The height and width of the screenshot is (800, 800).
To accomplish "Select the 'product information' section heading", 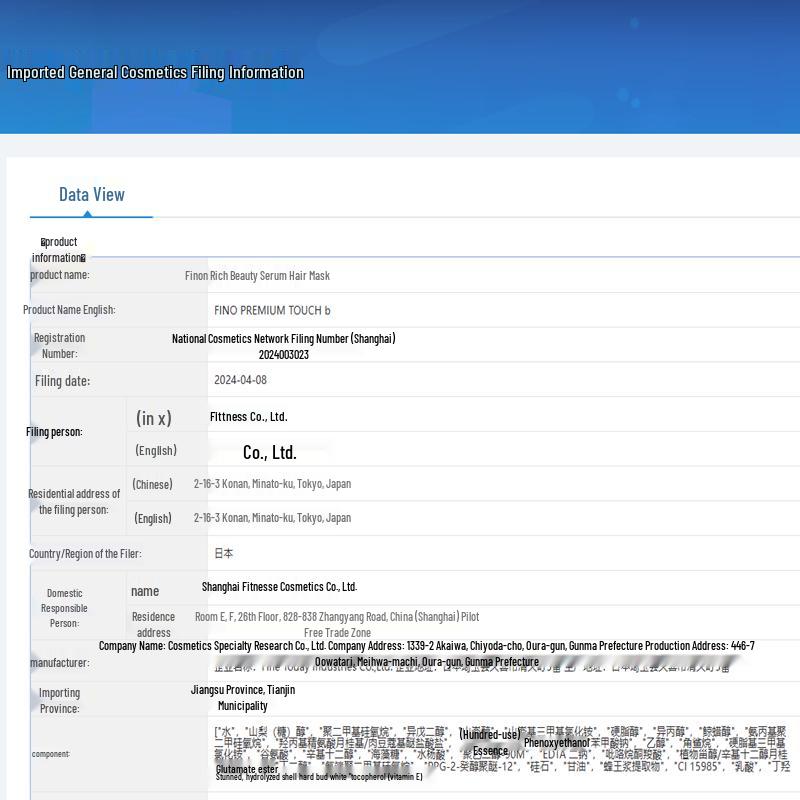I will pos(59,249).
